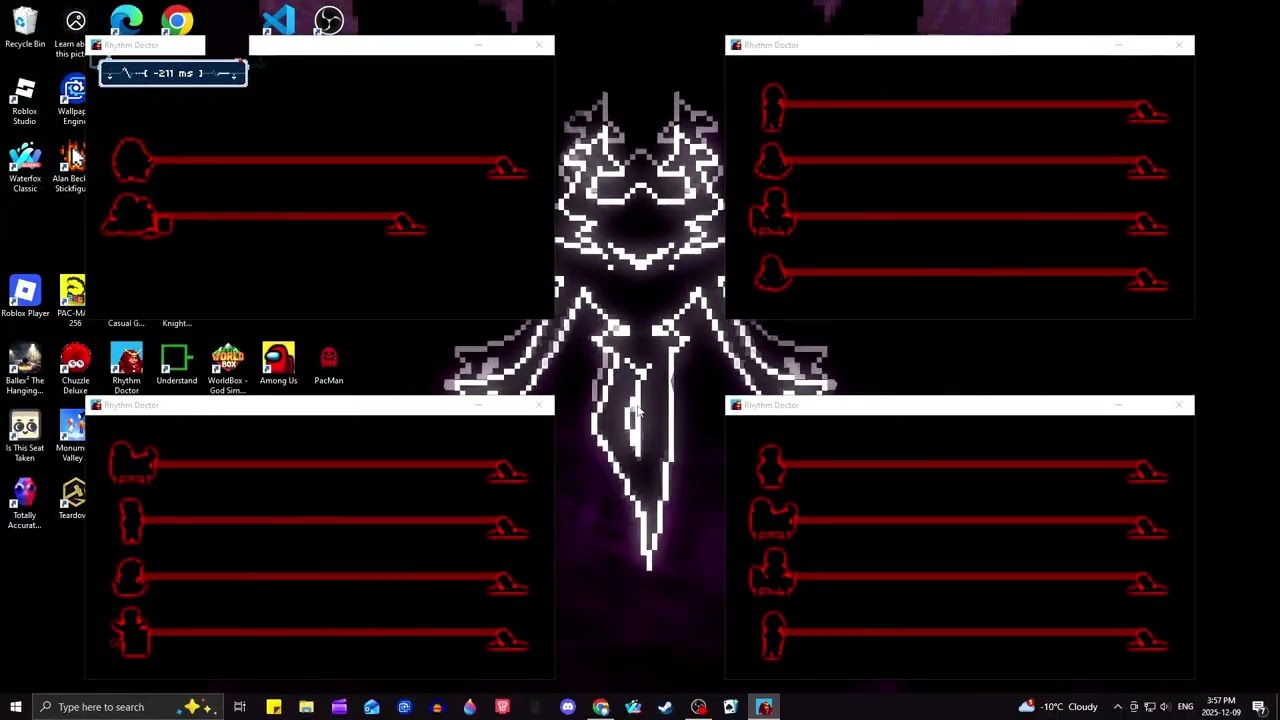Image resolution: width=1280 pixels, height=720 pixels.
Task: Select the Chuzzle Deluxe desktop icon
Action: [75, 369]
